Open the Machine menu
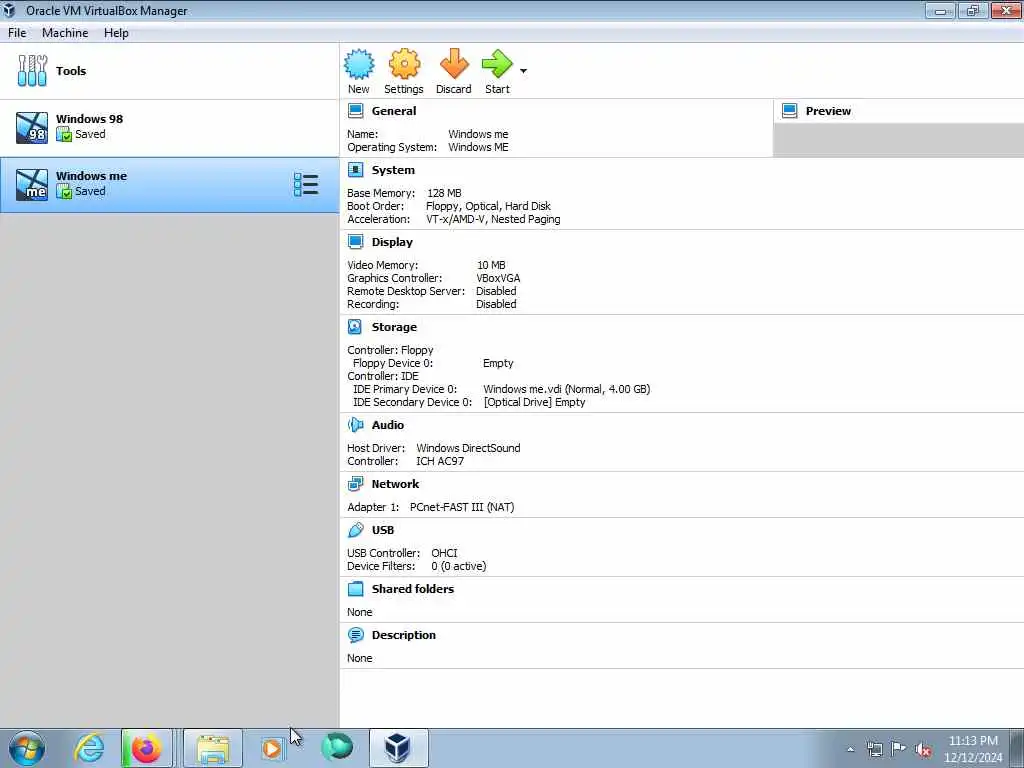This screenshot has height=768, width=1024. pos(65,33)
